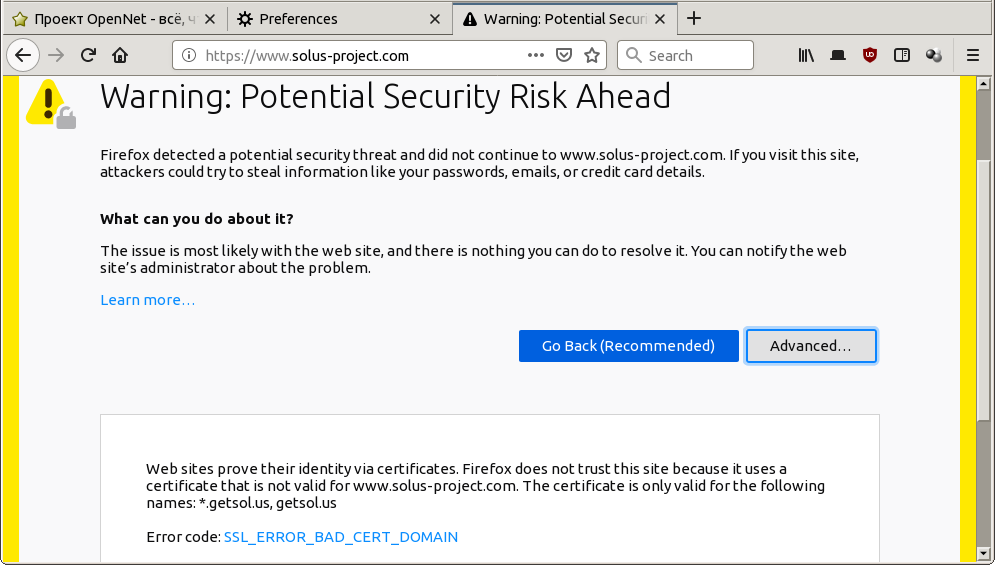The height and width of the screenshot is (565, 995).
Task: Click the Back navigation arrow
Action: (23, 55)
